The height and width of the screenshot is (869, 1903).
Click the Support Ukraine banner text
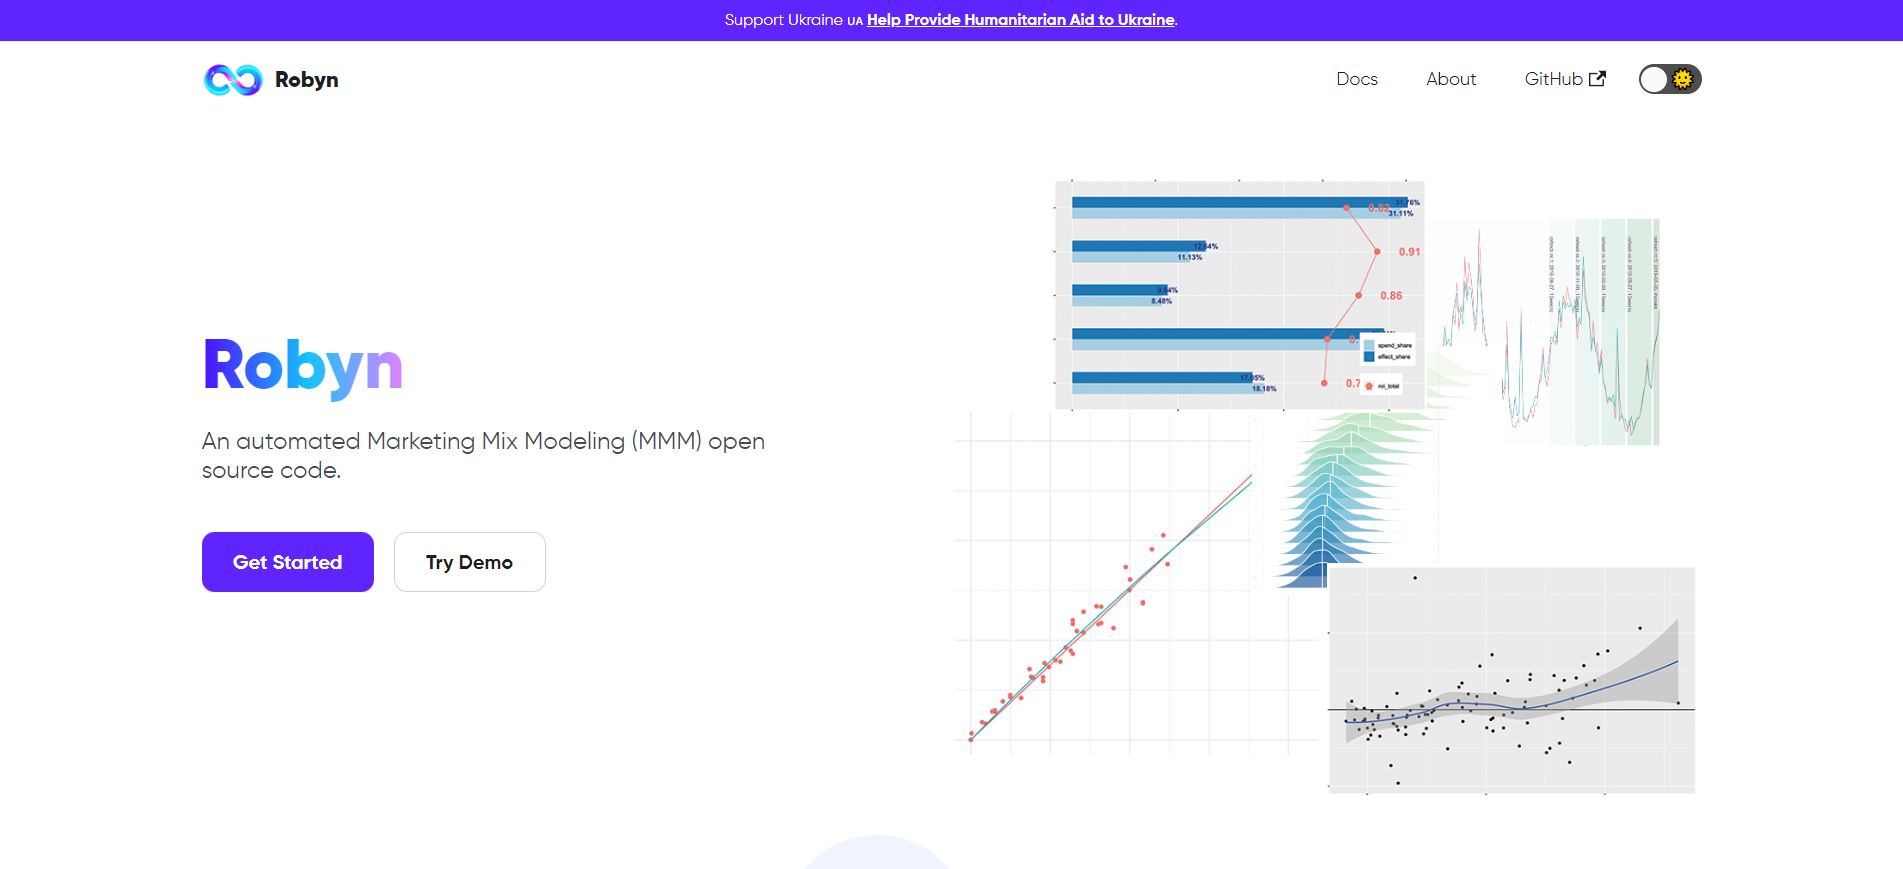pyautogui.click(x=785, y=20)
